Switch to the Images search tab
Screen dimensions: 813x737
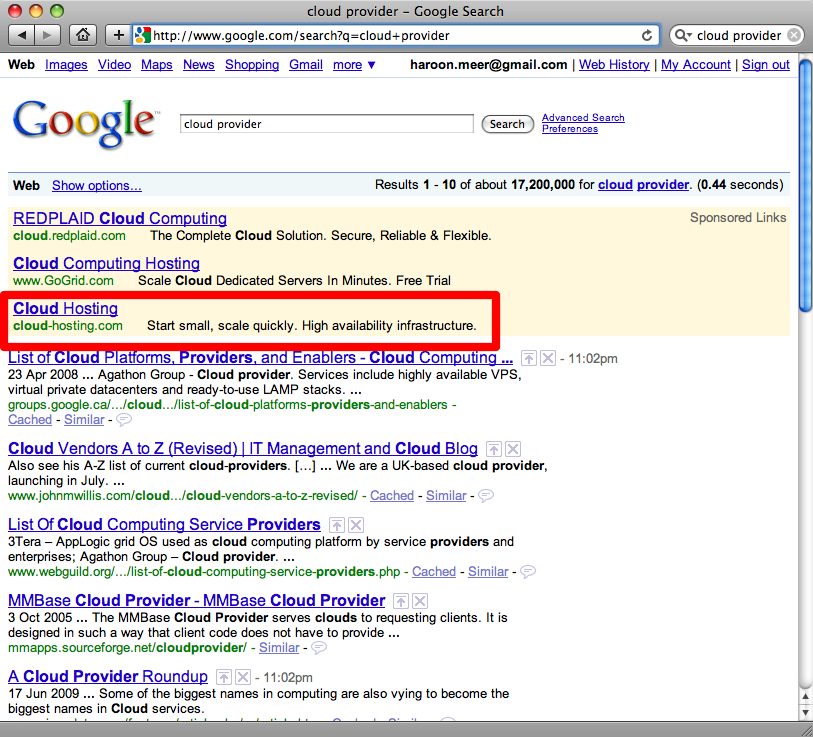click(66, 65)
